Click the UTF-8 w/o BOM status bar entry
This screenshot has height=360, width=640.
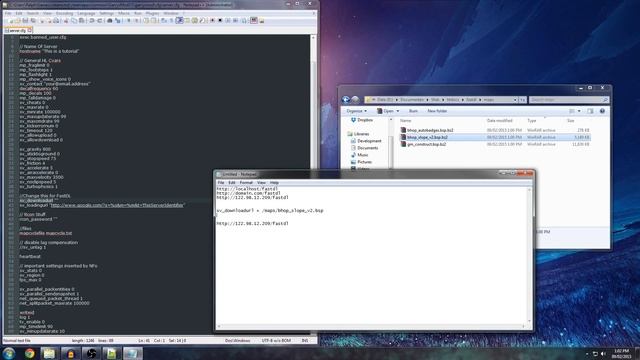[x=276, y=340]
